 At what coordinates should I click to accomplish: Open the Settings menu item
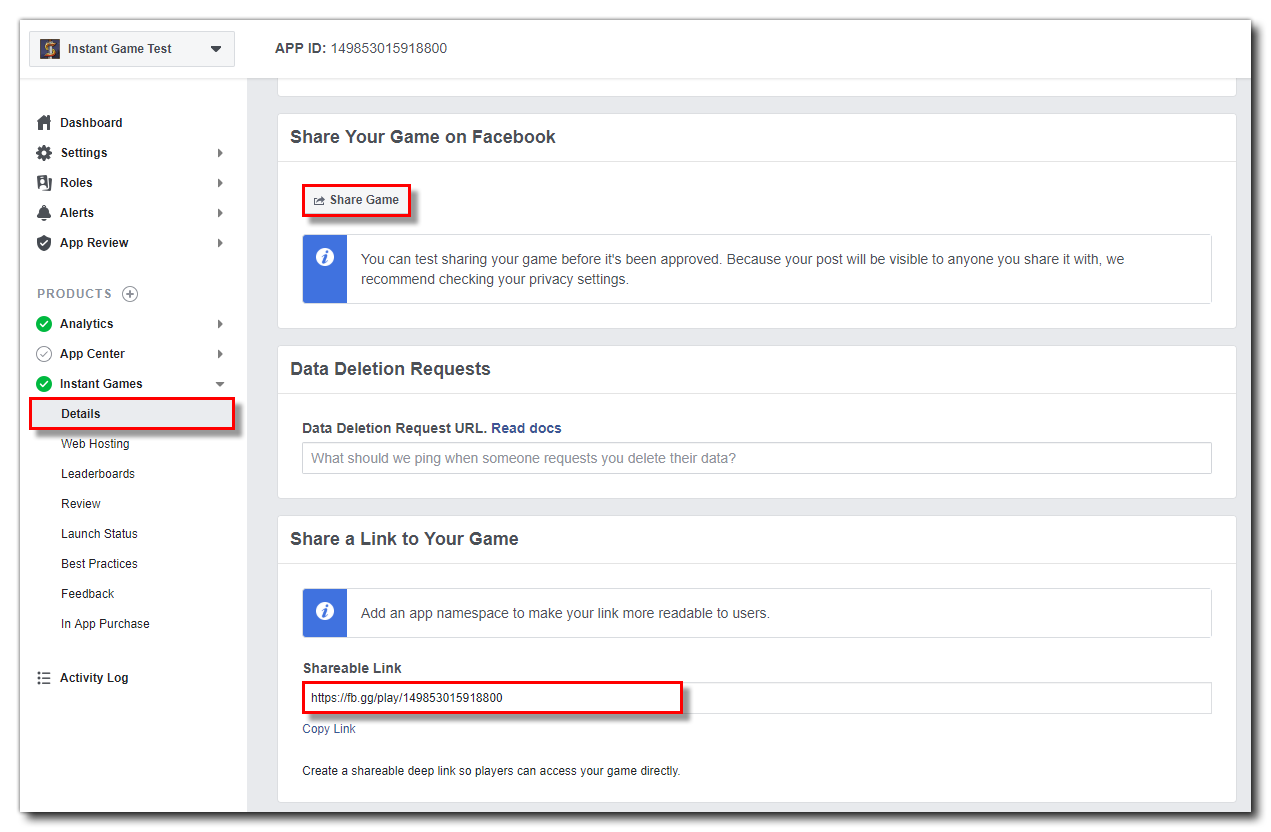pyautogui.click(x=84, y=153)
